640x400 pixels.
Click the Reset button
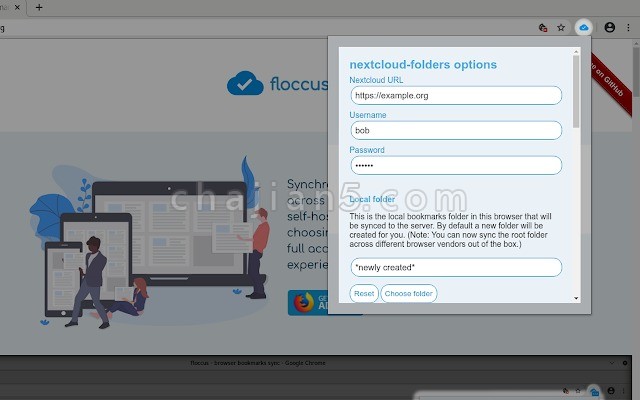[364, 293]
